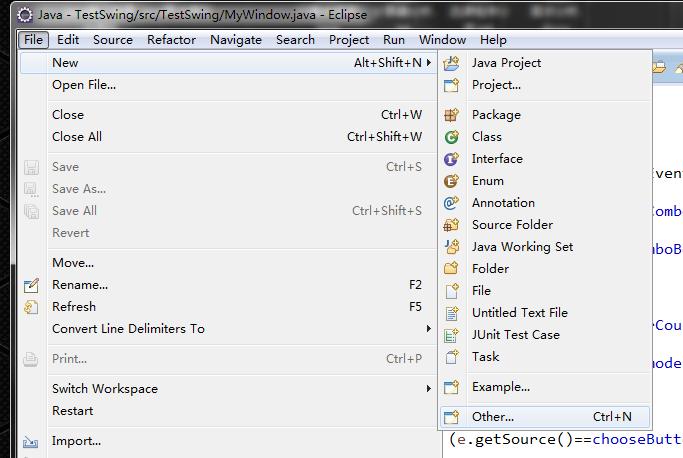Click the Refresh icon in File menu

coord(31,307)
